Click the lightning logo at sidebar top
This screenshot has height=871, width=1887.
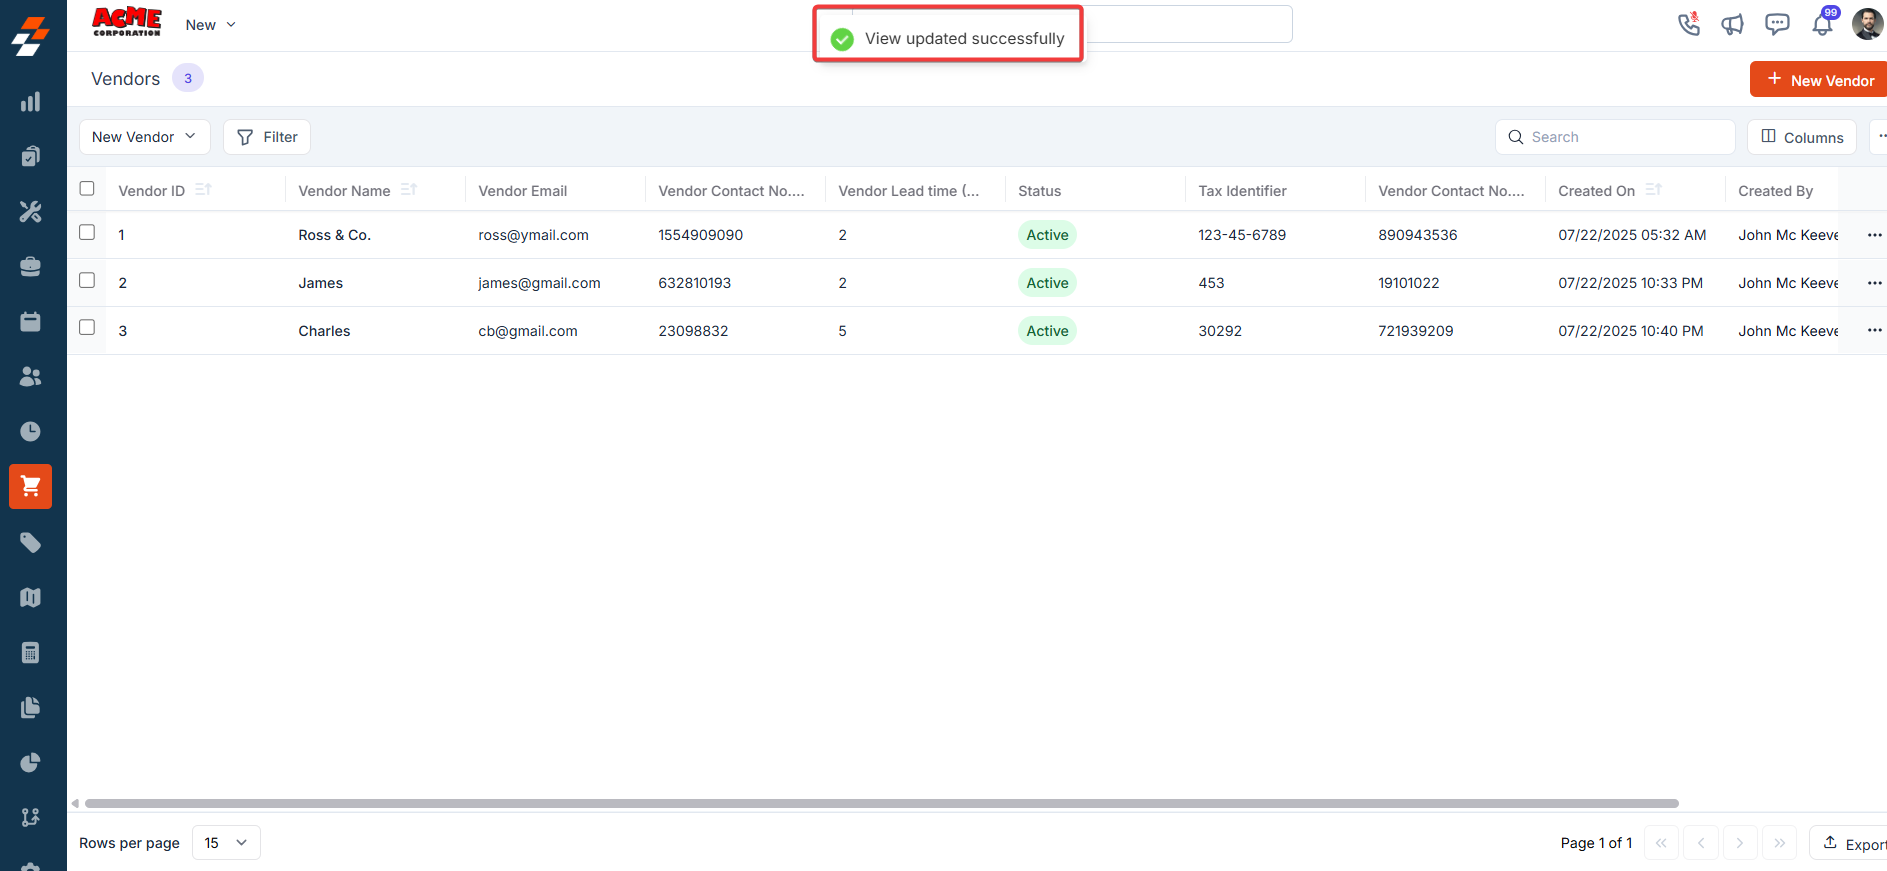point(31,37)
